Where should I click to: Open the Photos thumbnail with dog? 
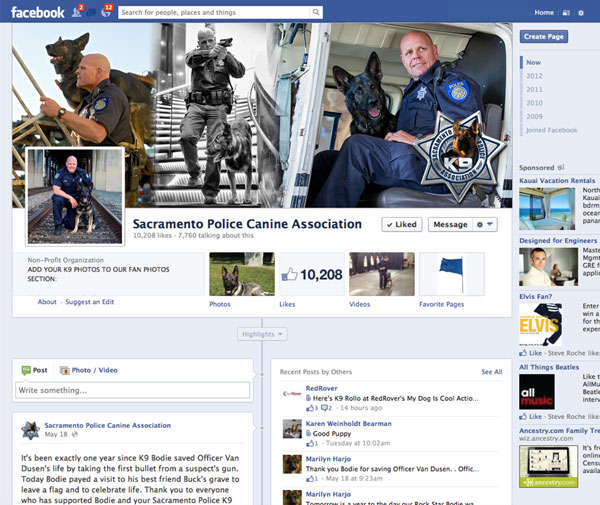coord(242,274)
